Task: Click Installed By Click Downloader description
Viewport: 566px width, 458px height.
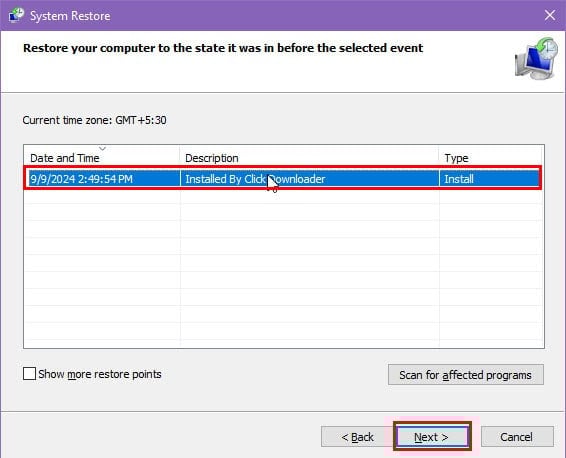Action: click(x=255, y=179)
